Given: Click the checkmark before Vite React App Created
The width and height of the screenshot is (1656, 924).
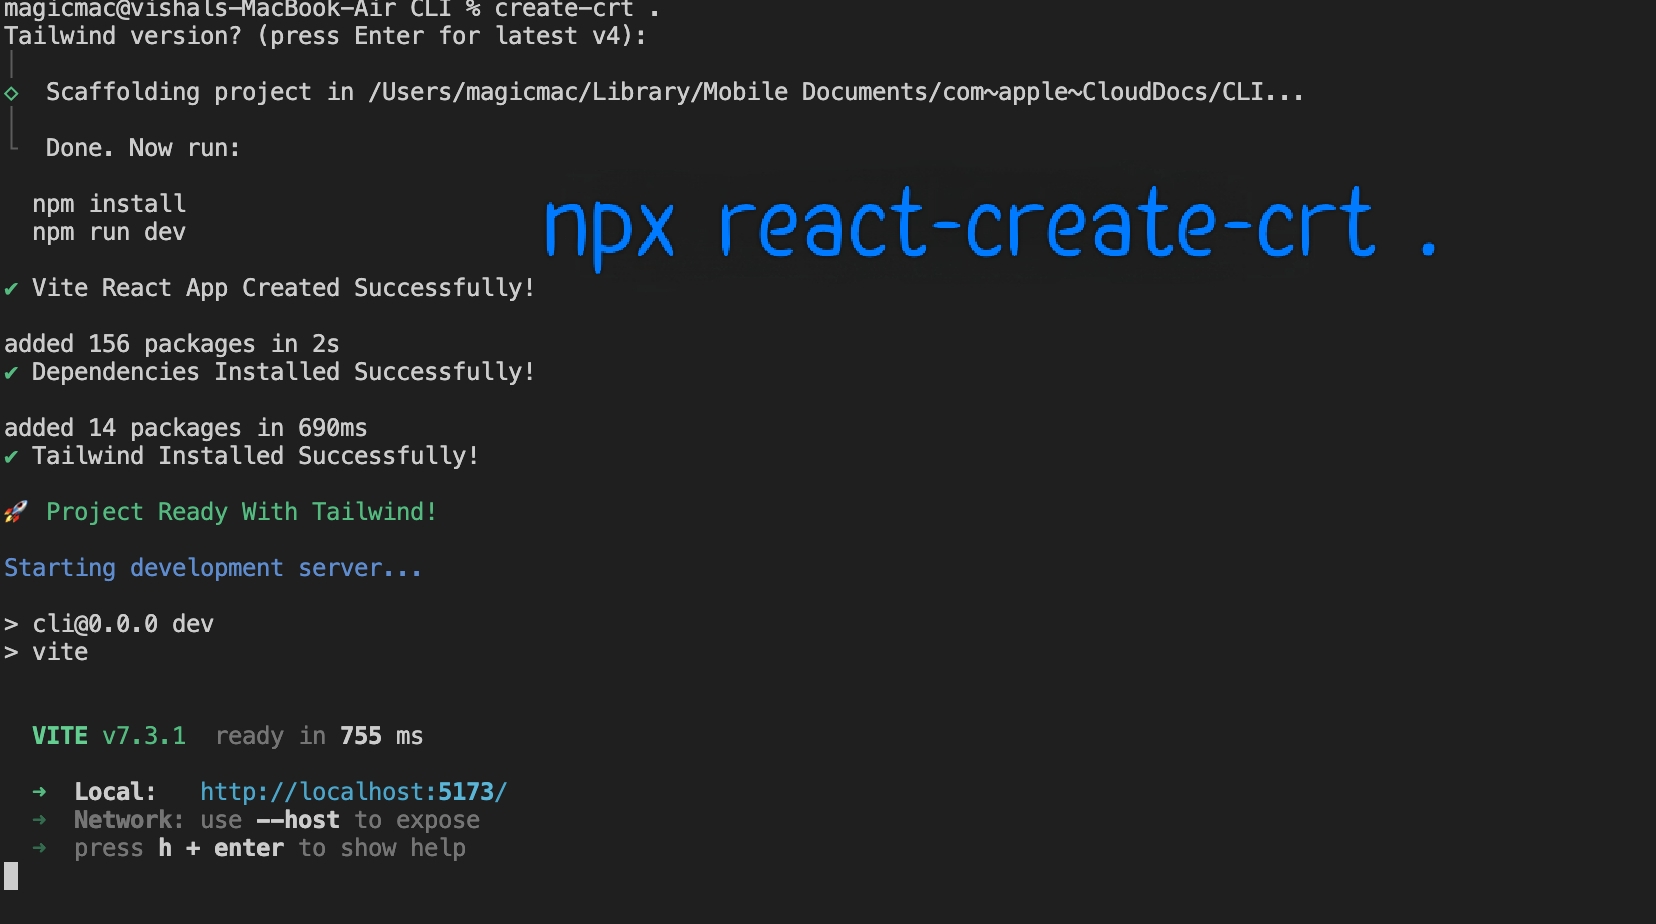Looking at the screenshot, I should 11,289.
